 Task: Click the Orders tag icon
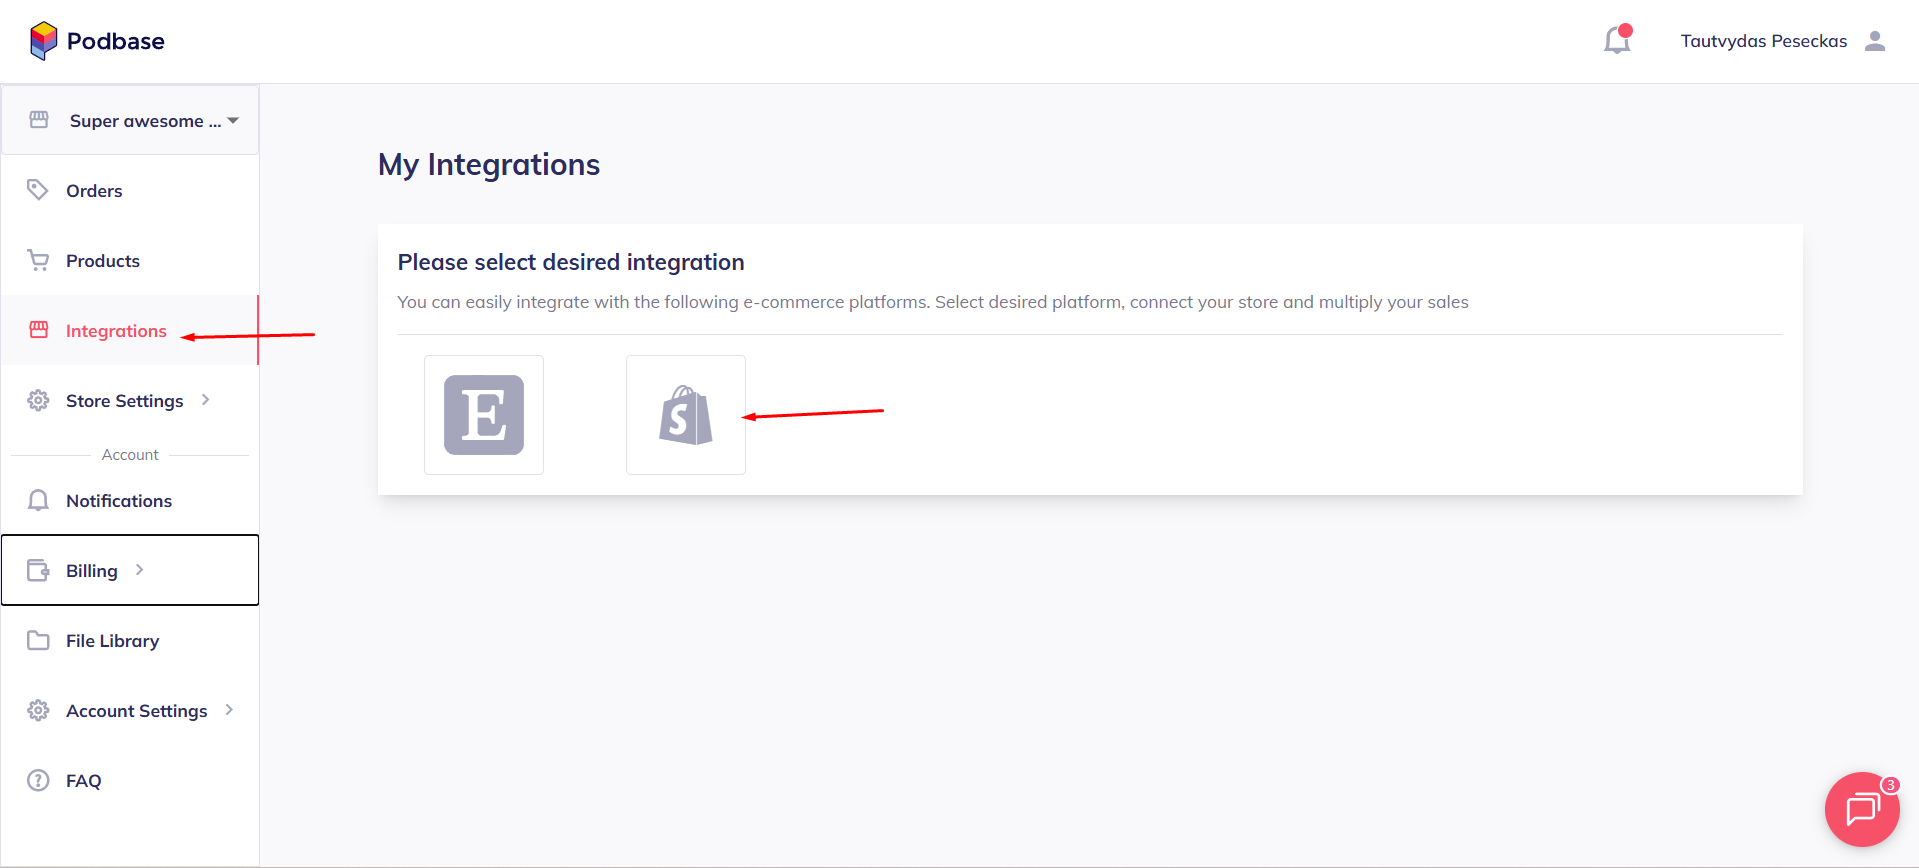(x=38, y=190)
